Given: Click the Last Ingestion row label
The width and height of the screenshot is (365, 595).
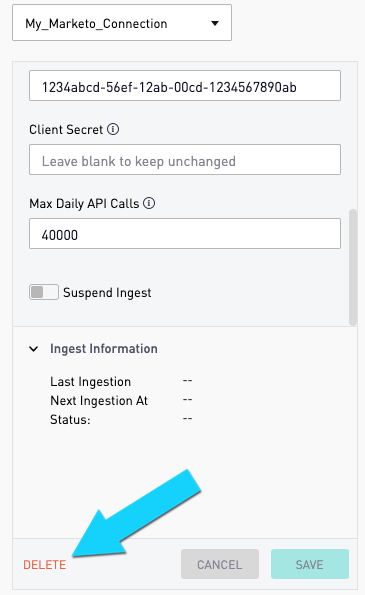Looking at the screenshot, I should click(x=90, y=381).
